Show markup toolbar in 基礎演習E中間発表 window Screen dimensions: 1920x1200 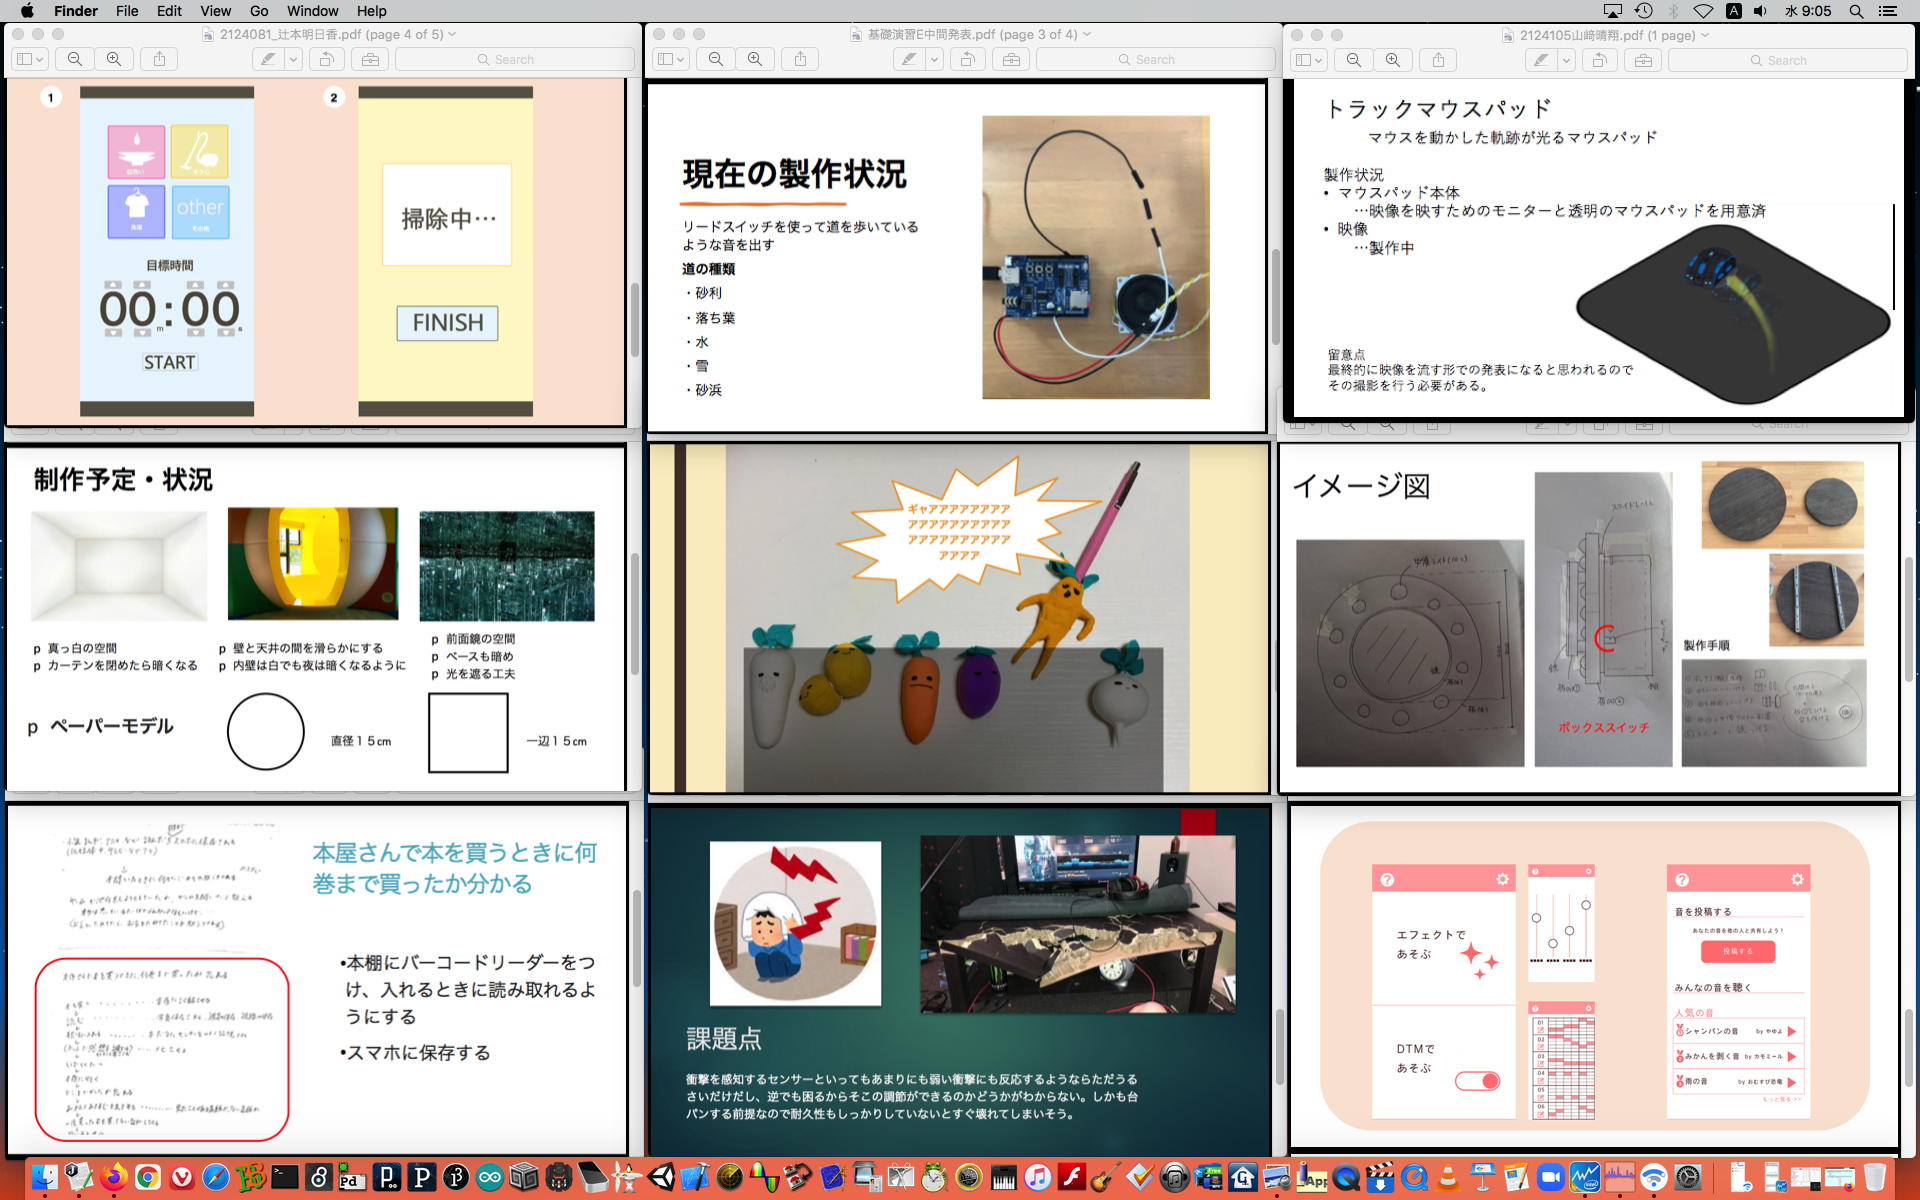click(x=1011, y=60)
